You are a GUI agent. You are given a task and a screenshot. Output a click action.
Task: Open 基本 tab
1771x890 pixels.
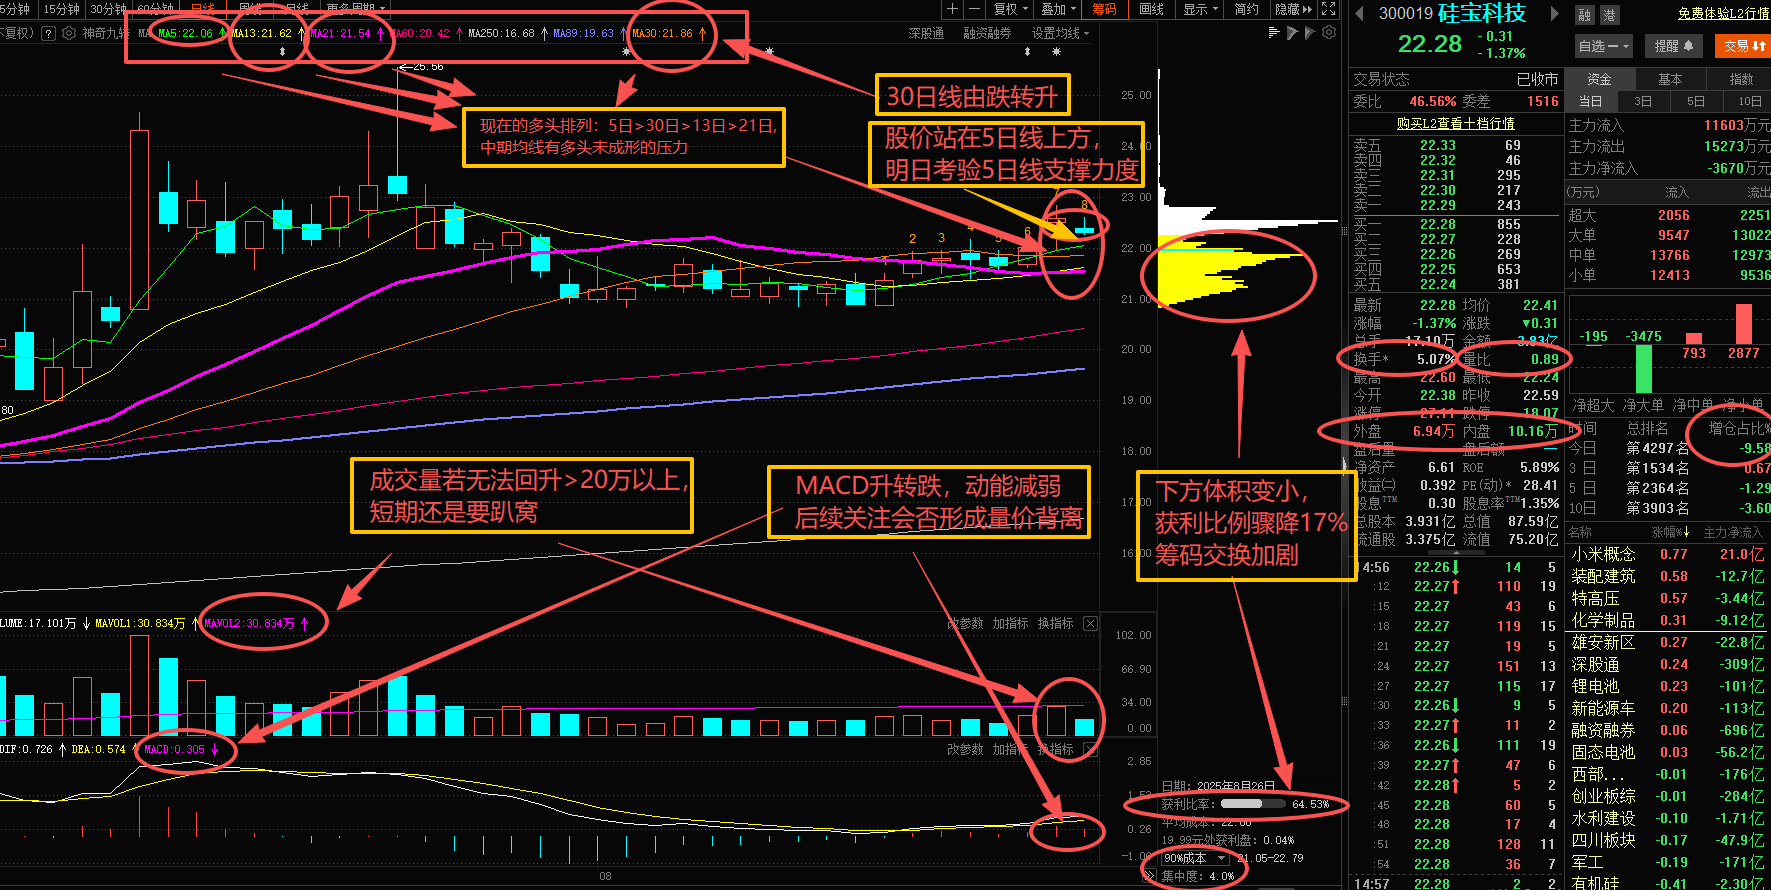click(1670, 79)
